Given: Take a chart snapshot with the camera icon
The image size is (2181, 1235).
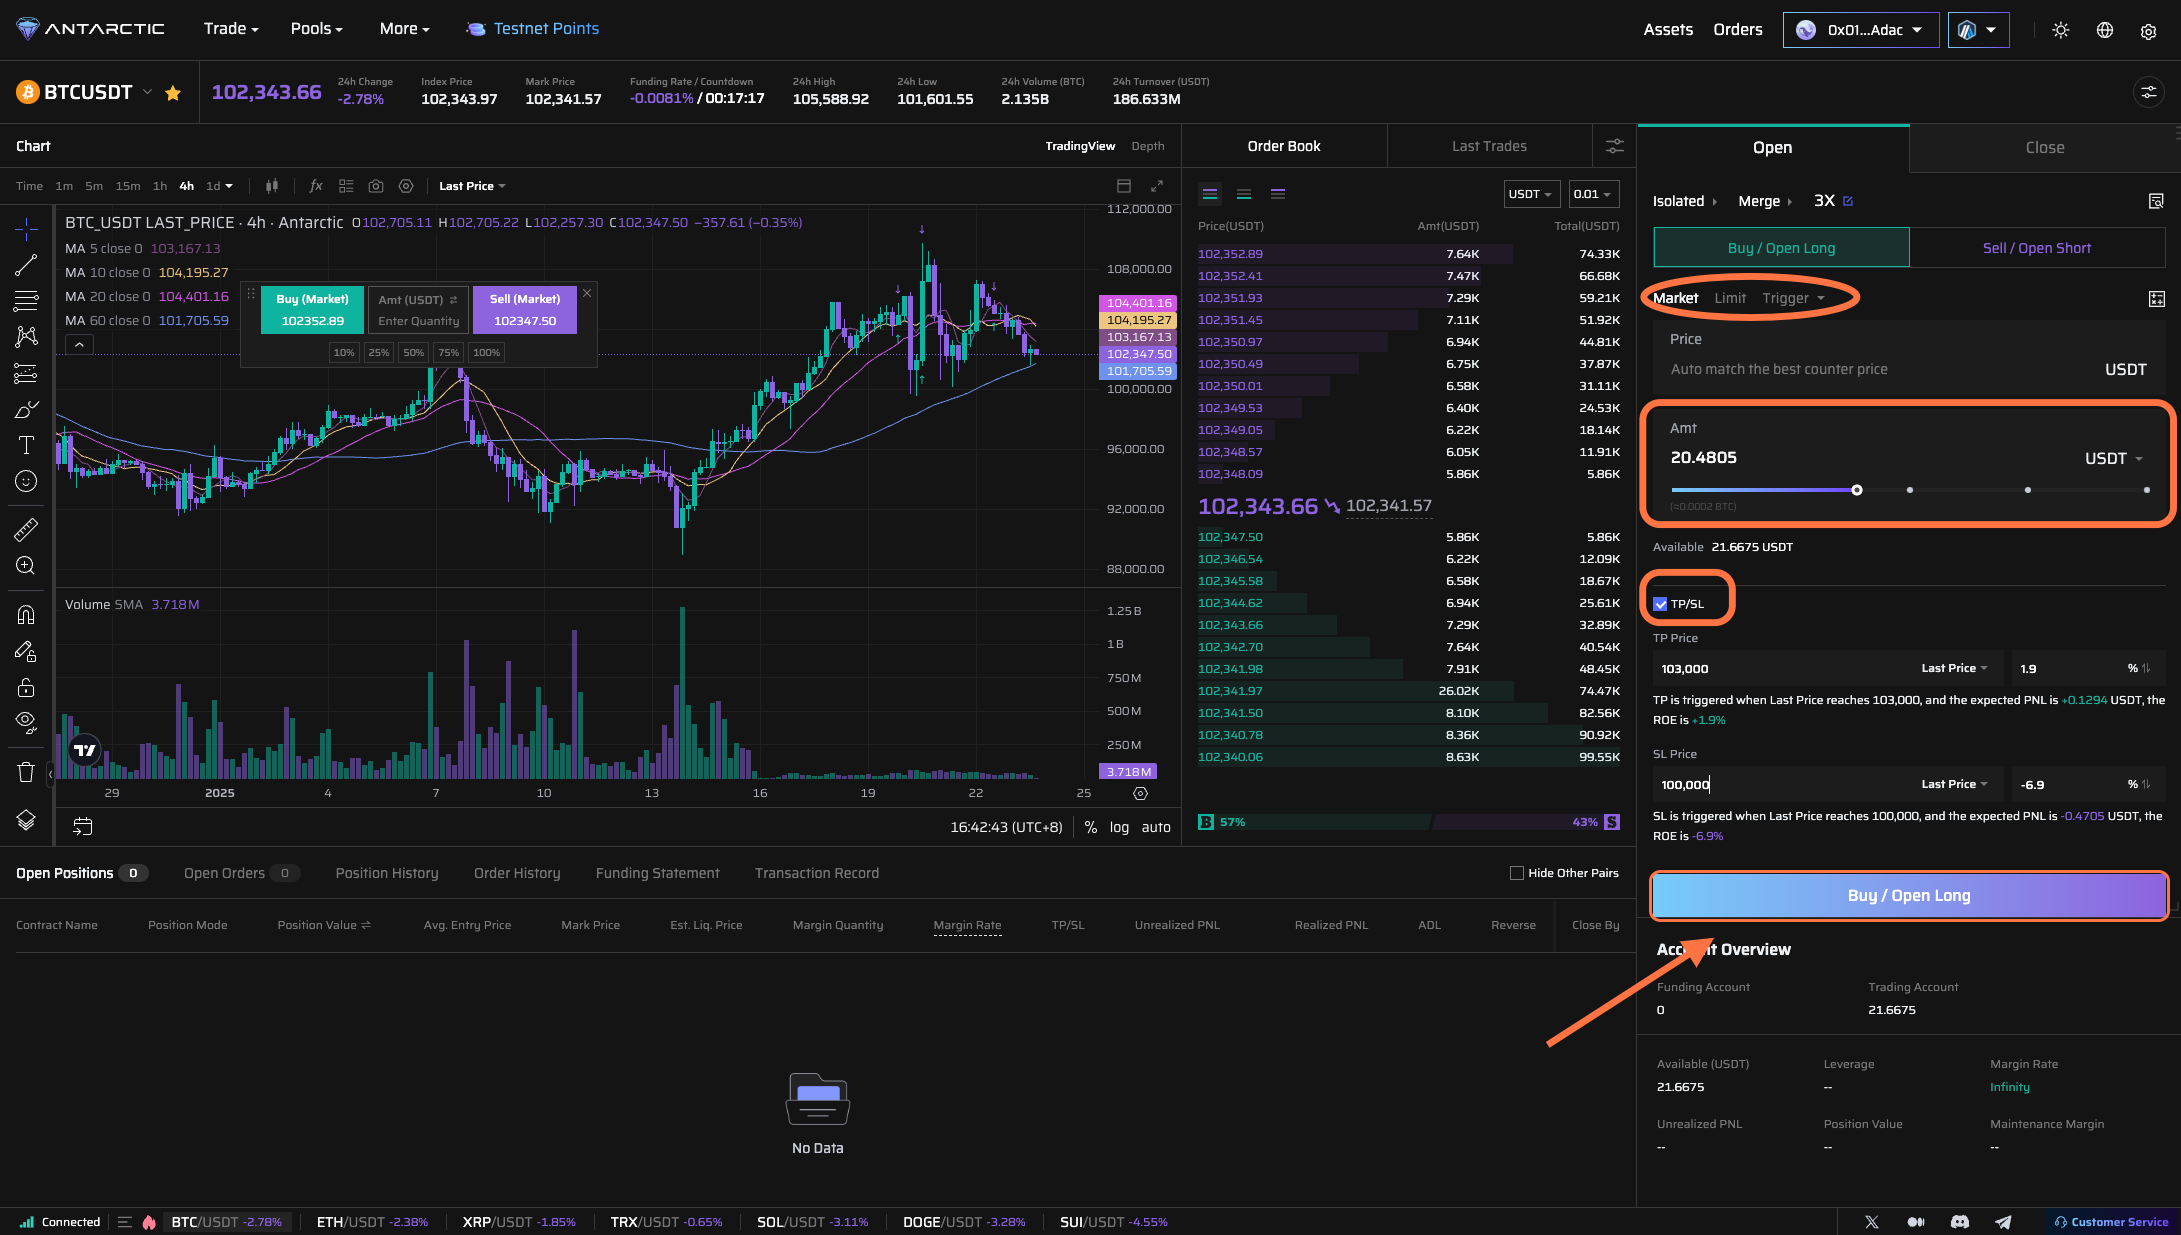Looking at the screenshot, I should 376,186.
